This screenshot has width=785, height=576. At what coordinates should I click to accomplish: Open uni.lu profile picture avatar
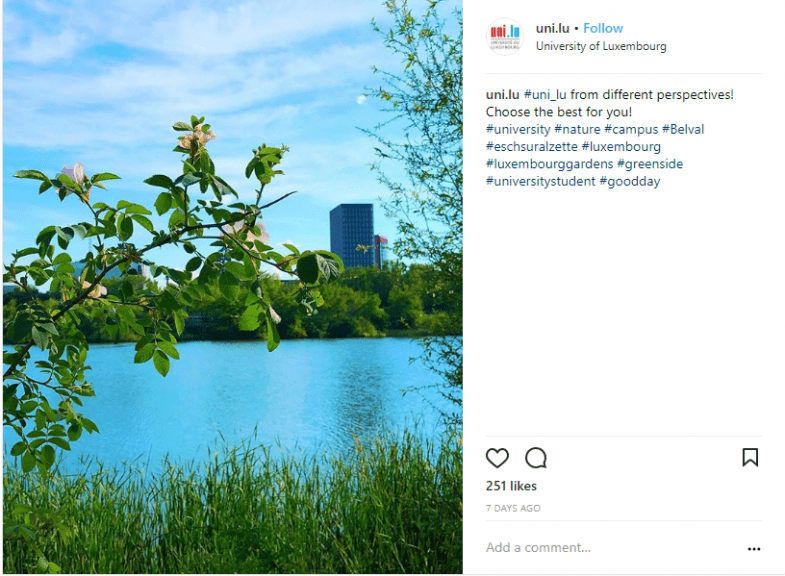[505, 37]
